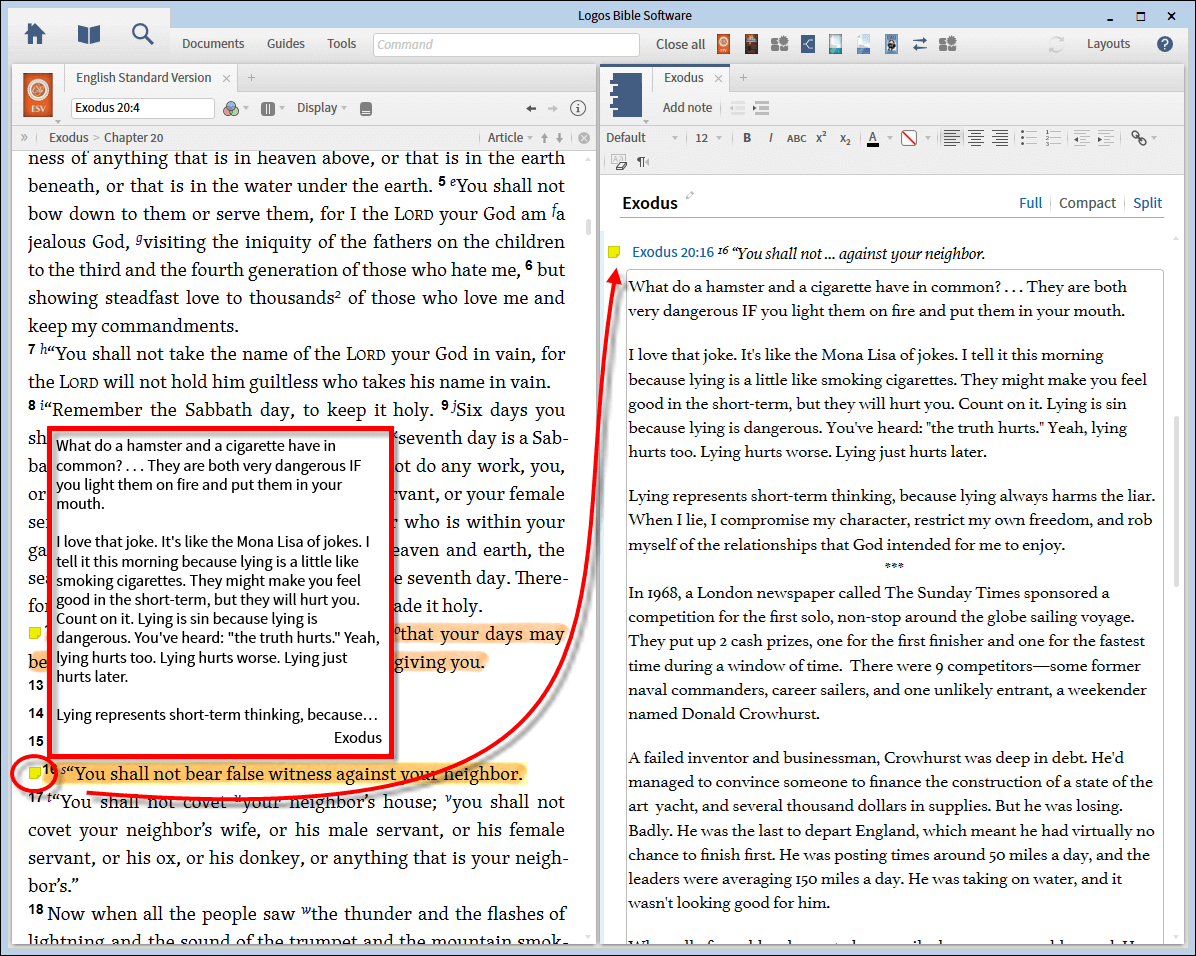Image resolution: width=1196 pixels, height=956 pixels.
Task: Click the navigate back arrow
Action: coord(532,108)
